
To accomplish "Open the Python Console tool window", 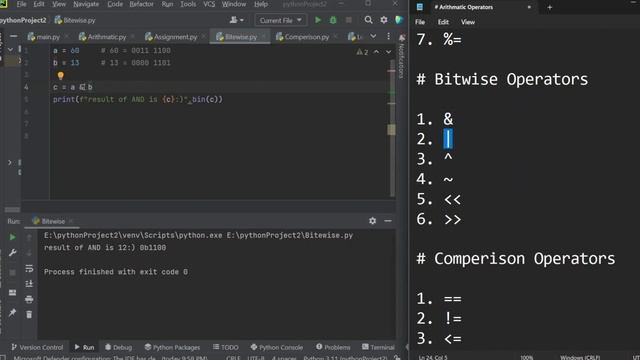I will coord(277,347).
